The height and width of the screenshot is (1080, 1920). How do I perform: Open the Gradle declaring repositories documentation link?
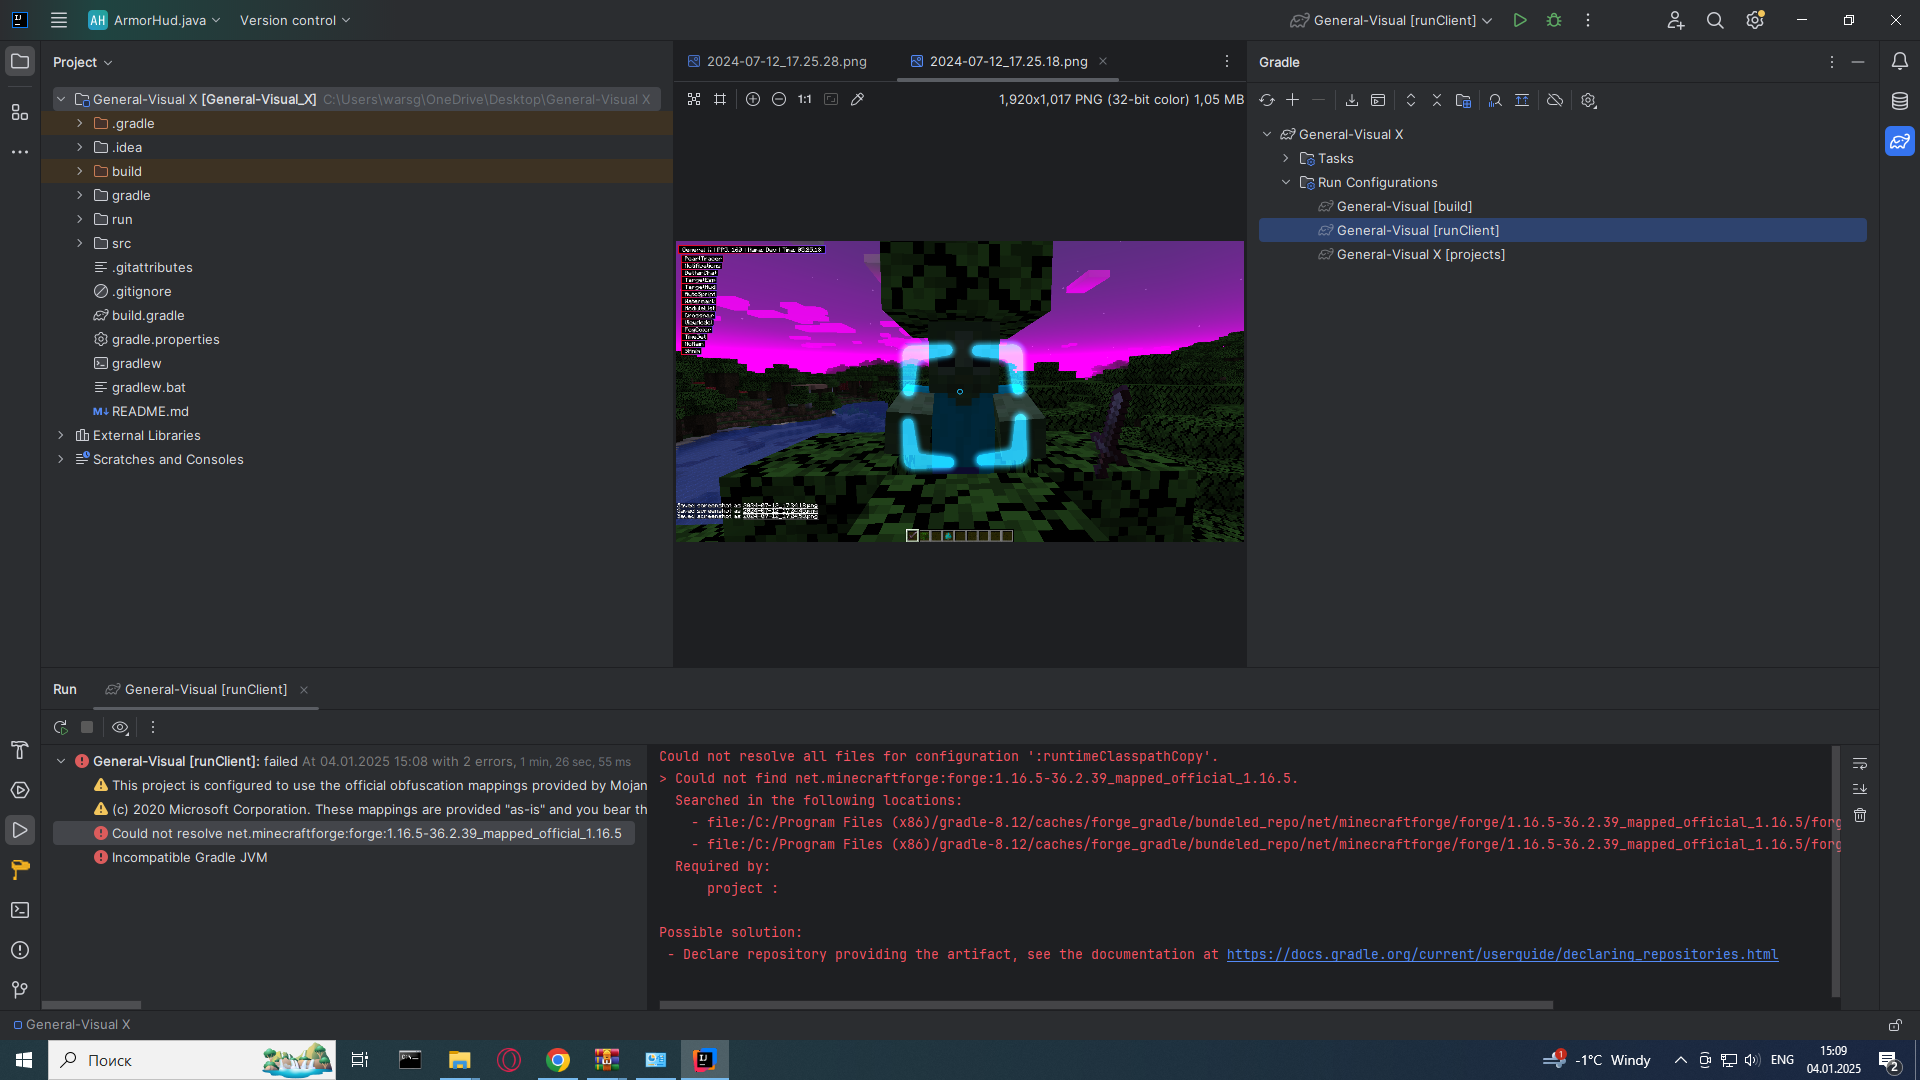[1502, 954]
